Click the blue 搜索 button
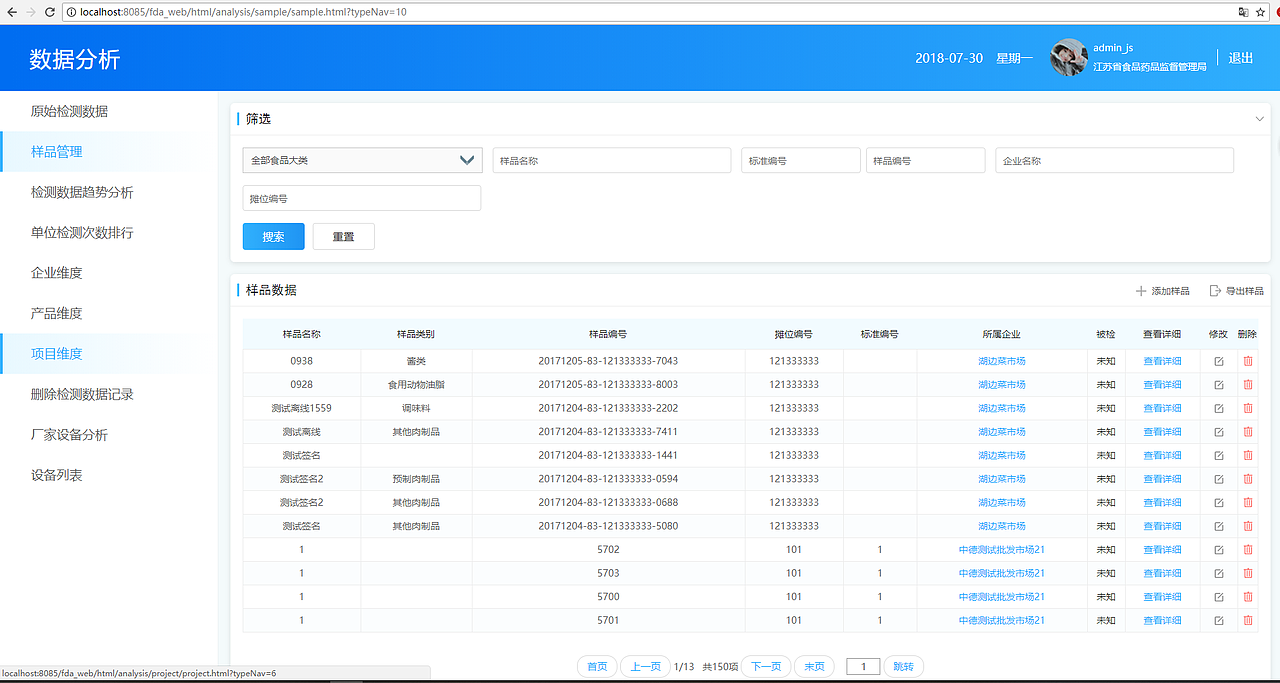The image size is (1280, 683). (273, 237)
